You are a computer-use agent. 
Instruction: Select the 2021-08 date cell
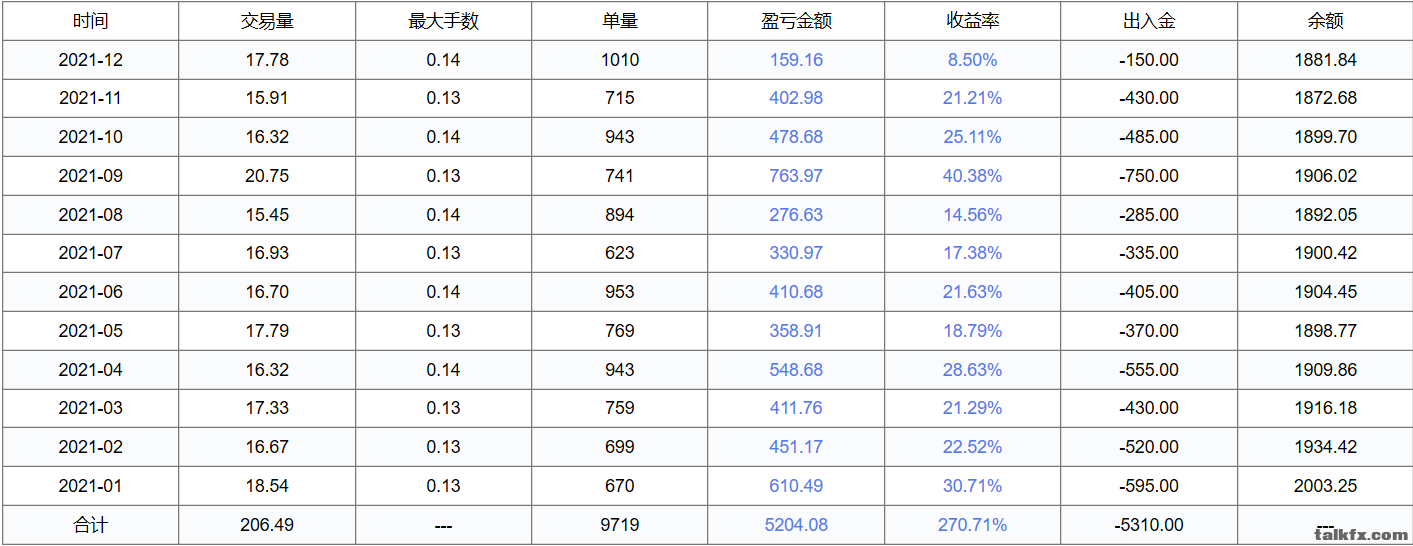(91, 215)
